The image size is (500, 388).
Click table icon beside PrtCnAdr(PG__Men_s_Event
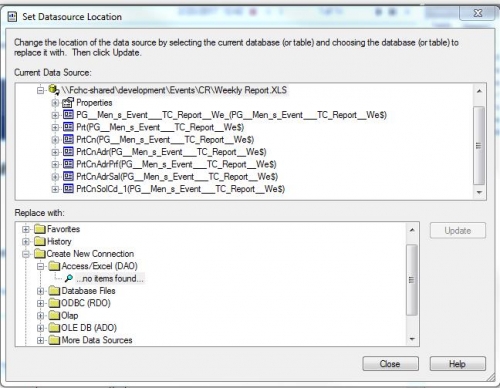click(68, 152)
